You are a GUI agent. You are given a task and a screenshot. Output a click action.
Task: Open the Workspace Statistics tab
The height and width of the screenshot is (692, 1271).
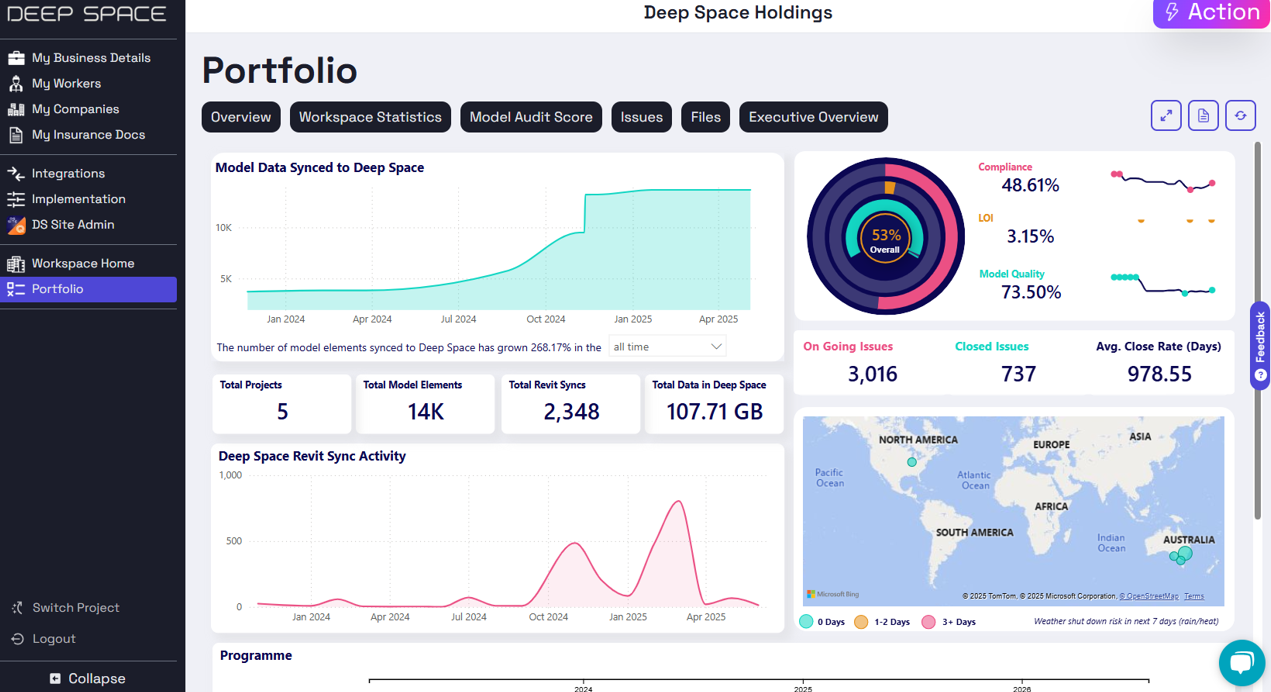370,117
